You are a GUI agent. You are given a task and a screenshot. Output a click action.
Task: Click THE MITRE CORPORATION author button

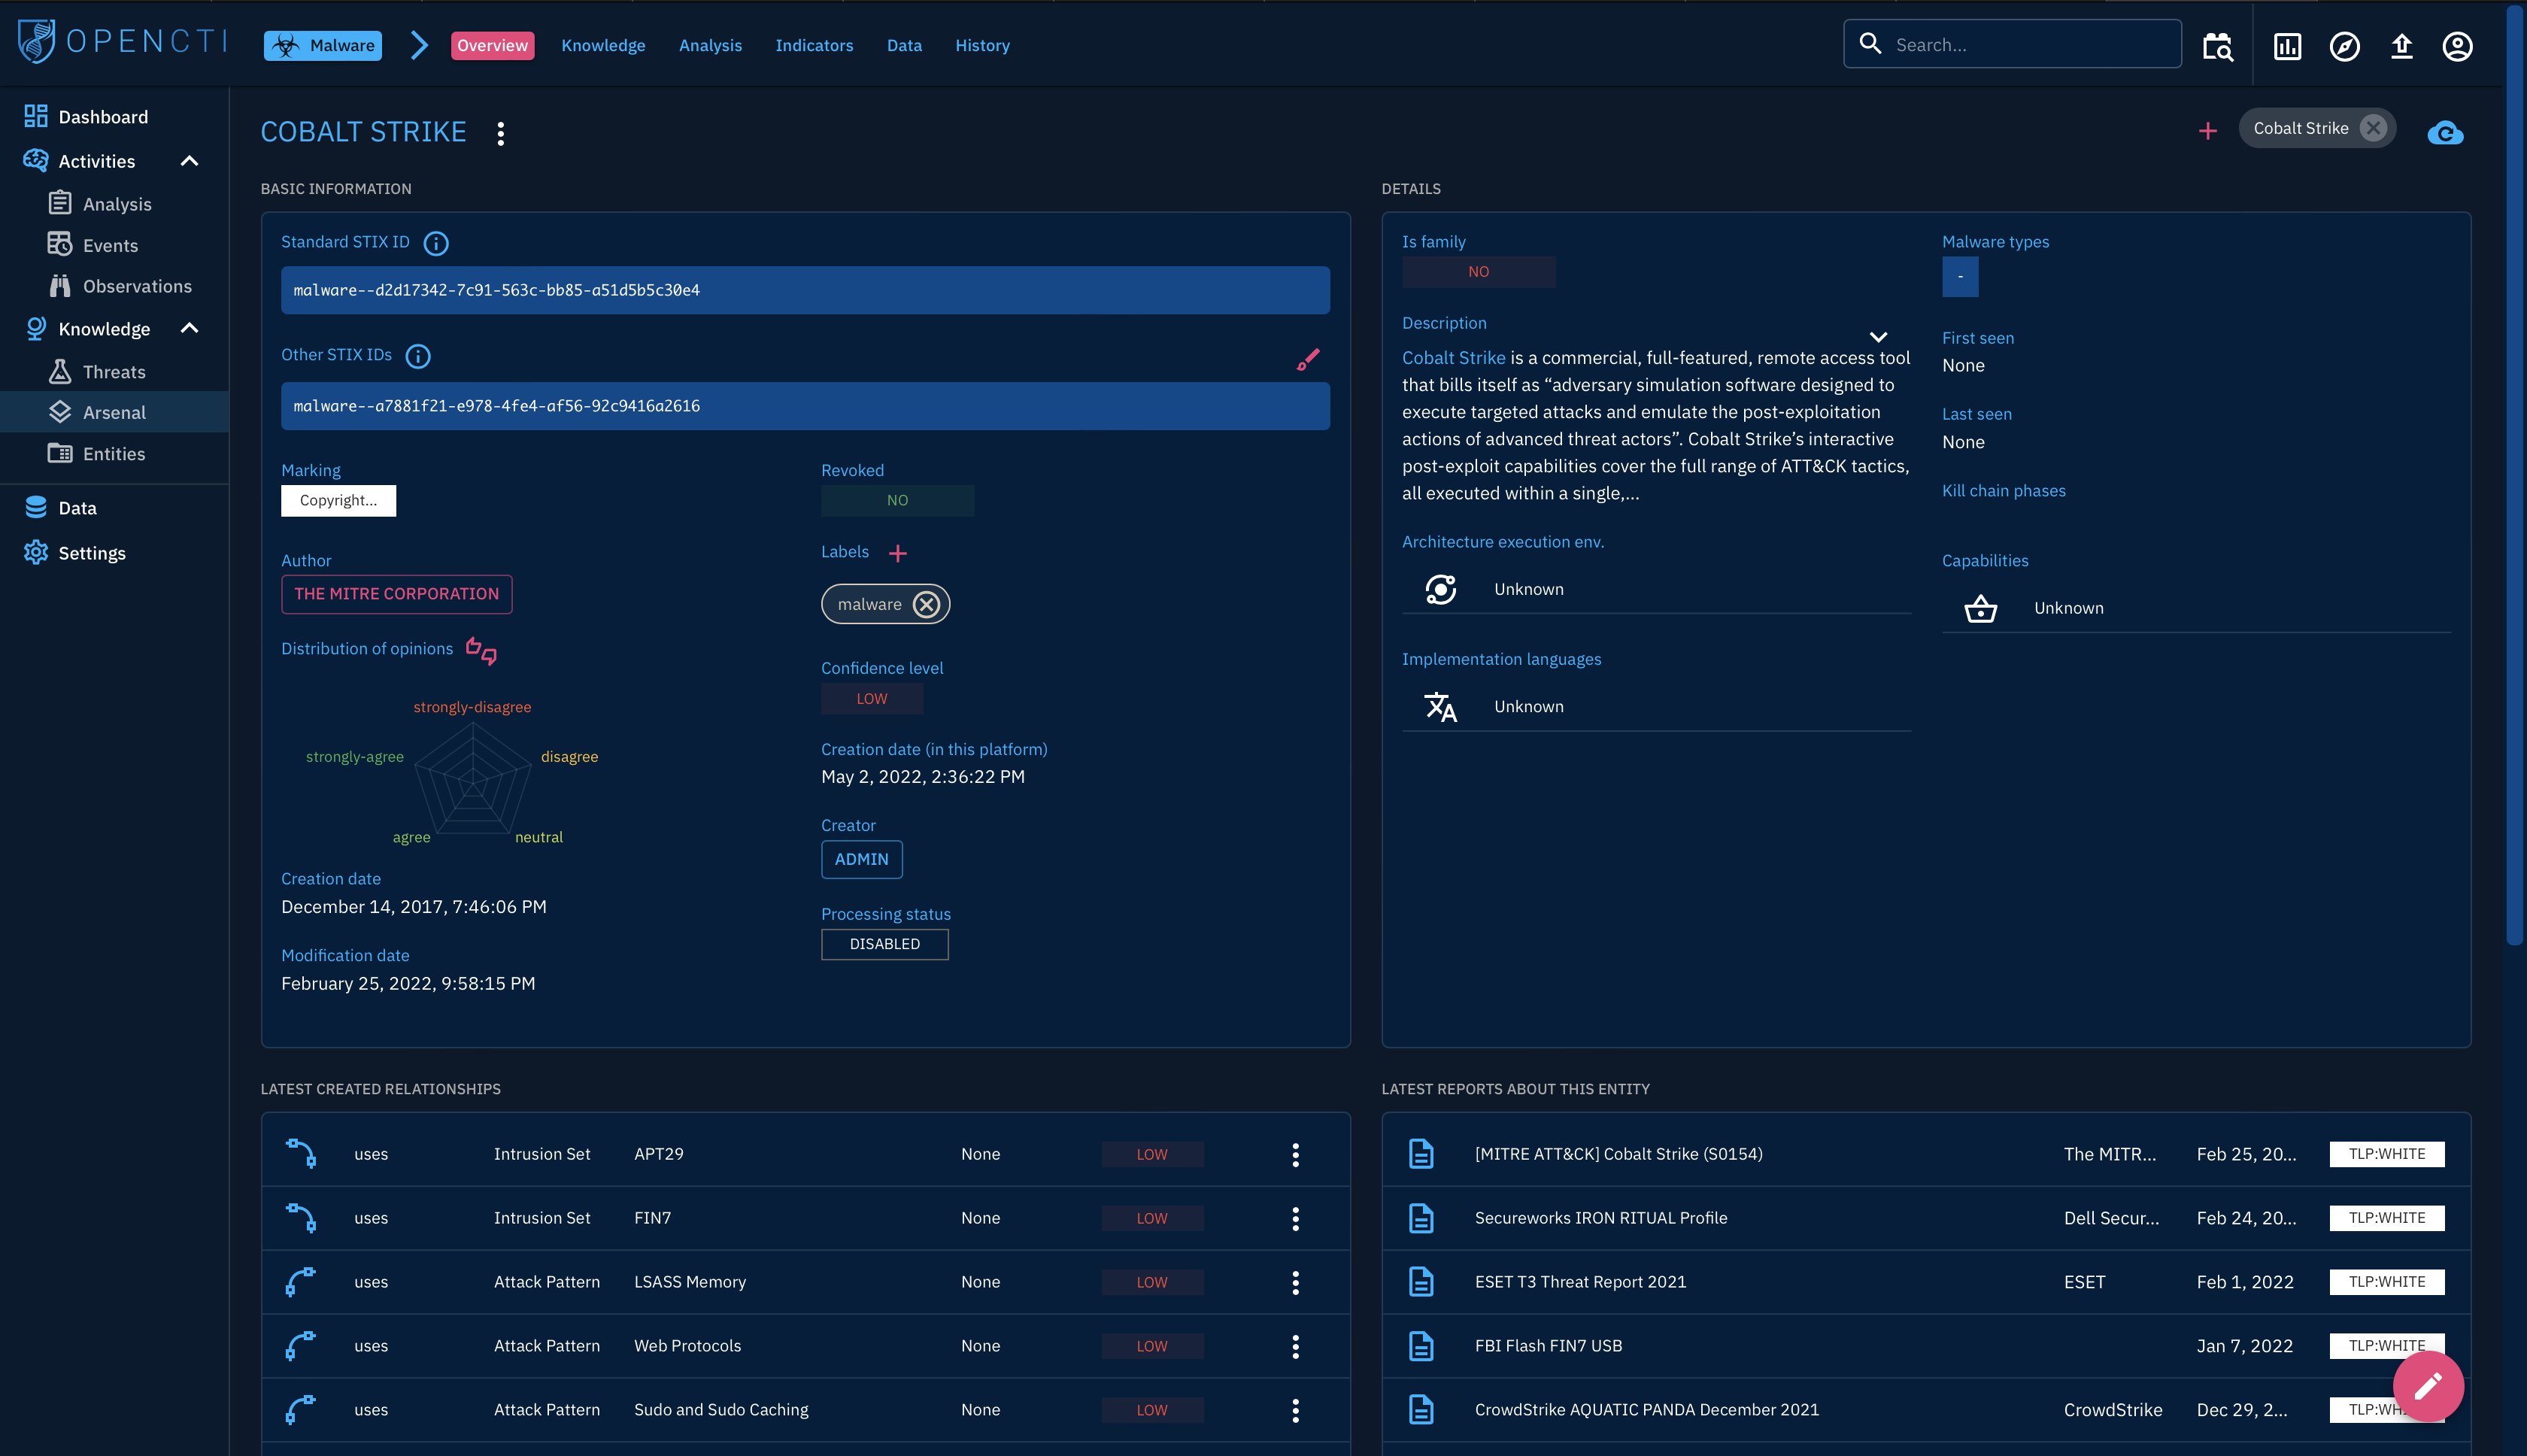click(396, 594)
